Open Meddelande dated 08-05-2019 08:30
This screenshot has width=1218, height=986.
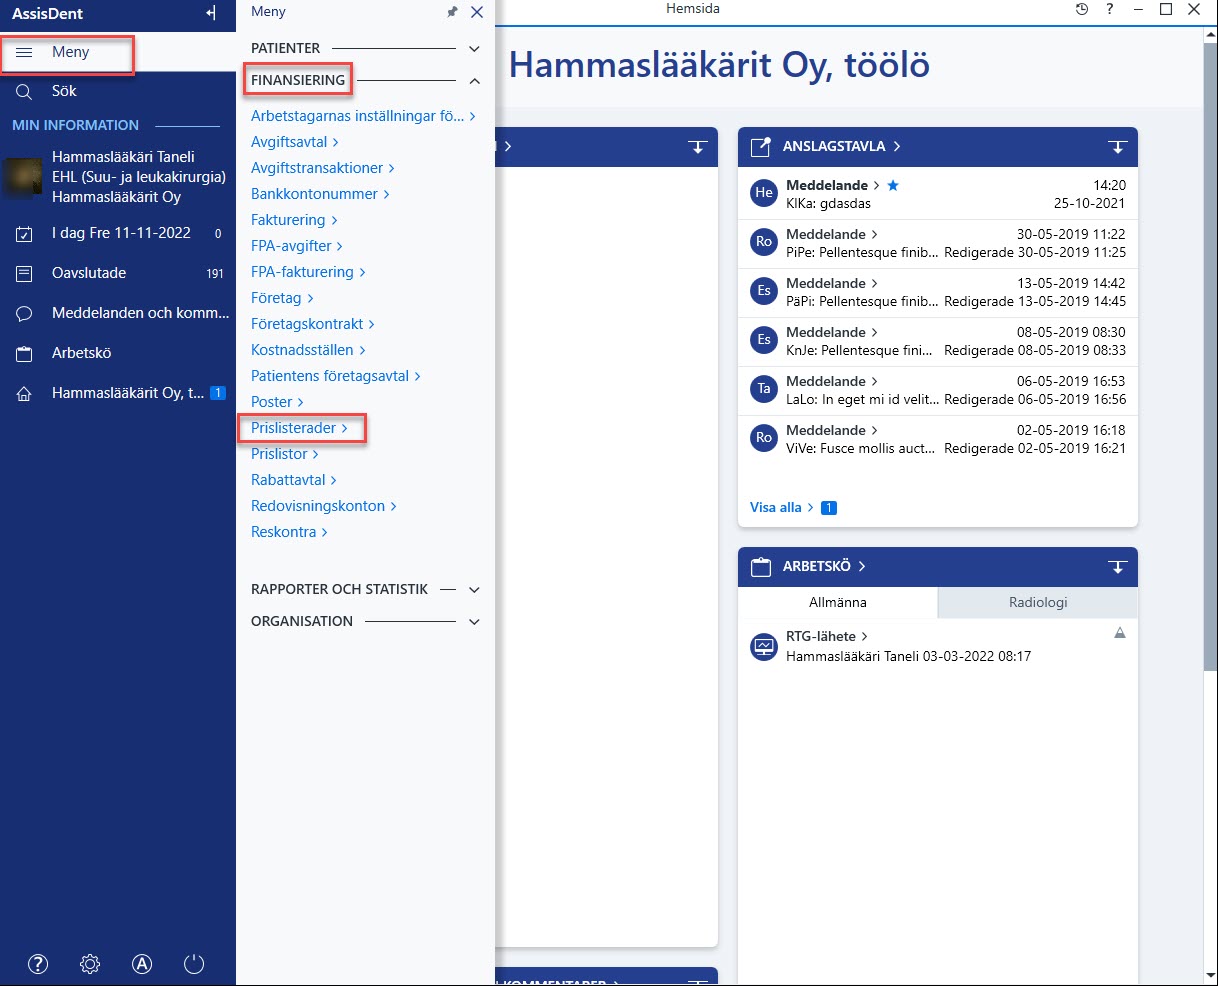coord(937,341)
